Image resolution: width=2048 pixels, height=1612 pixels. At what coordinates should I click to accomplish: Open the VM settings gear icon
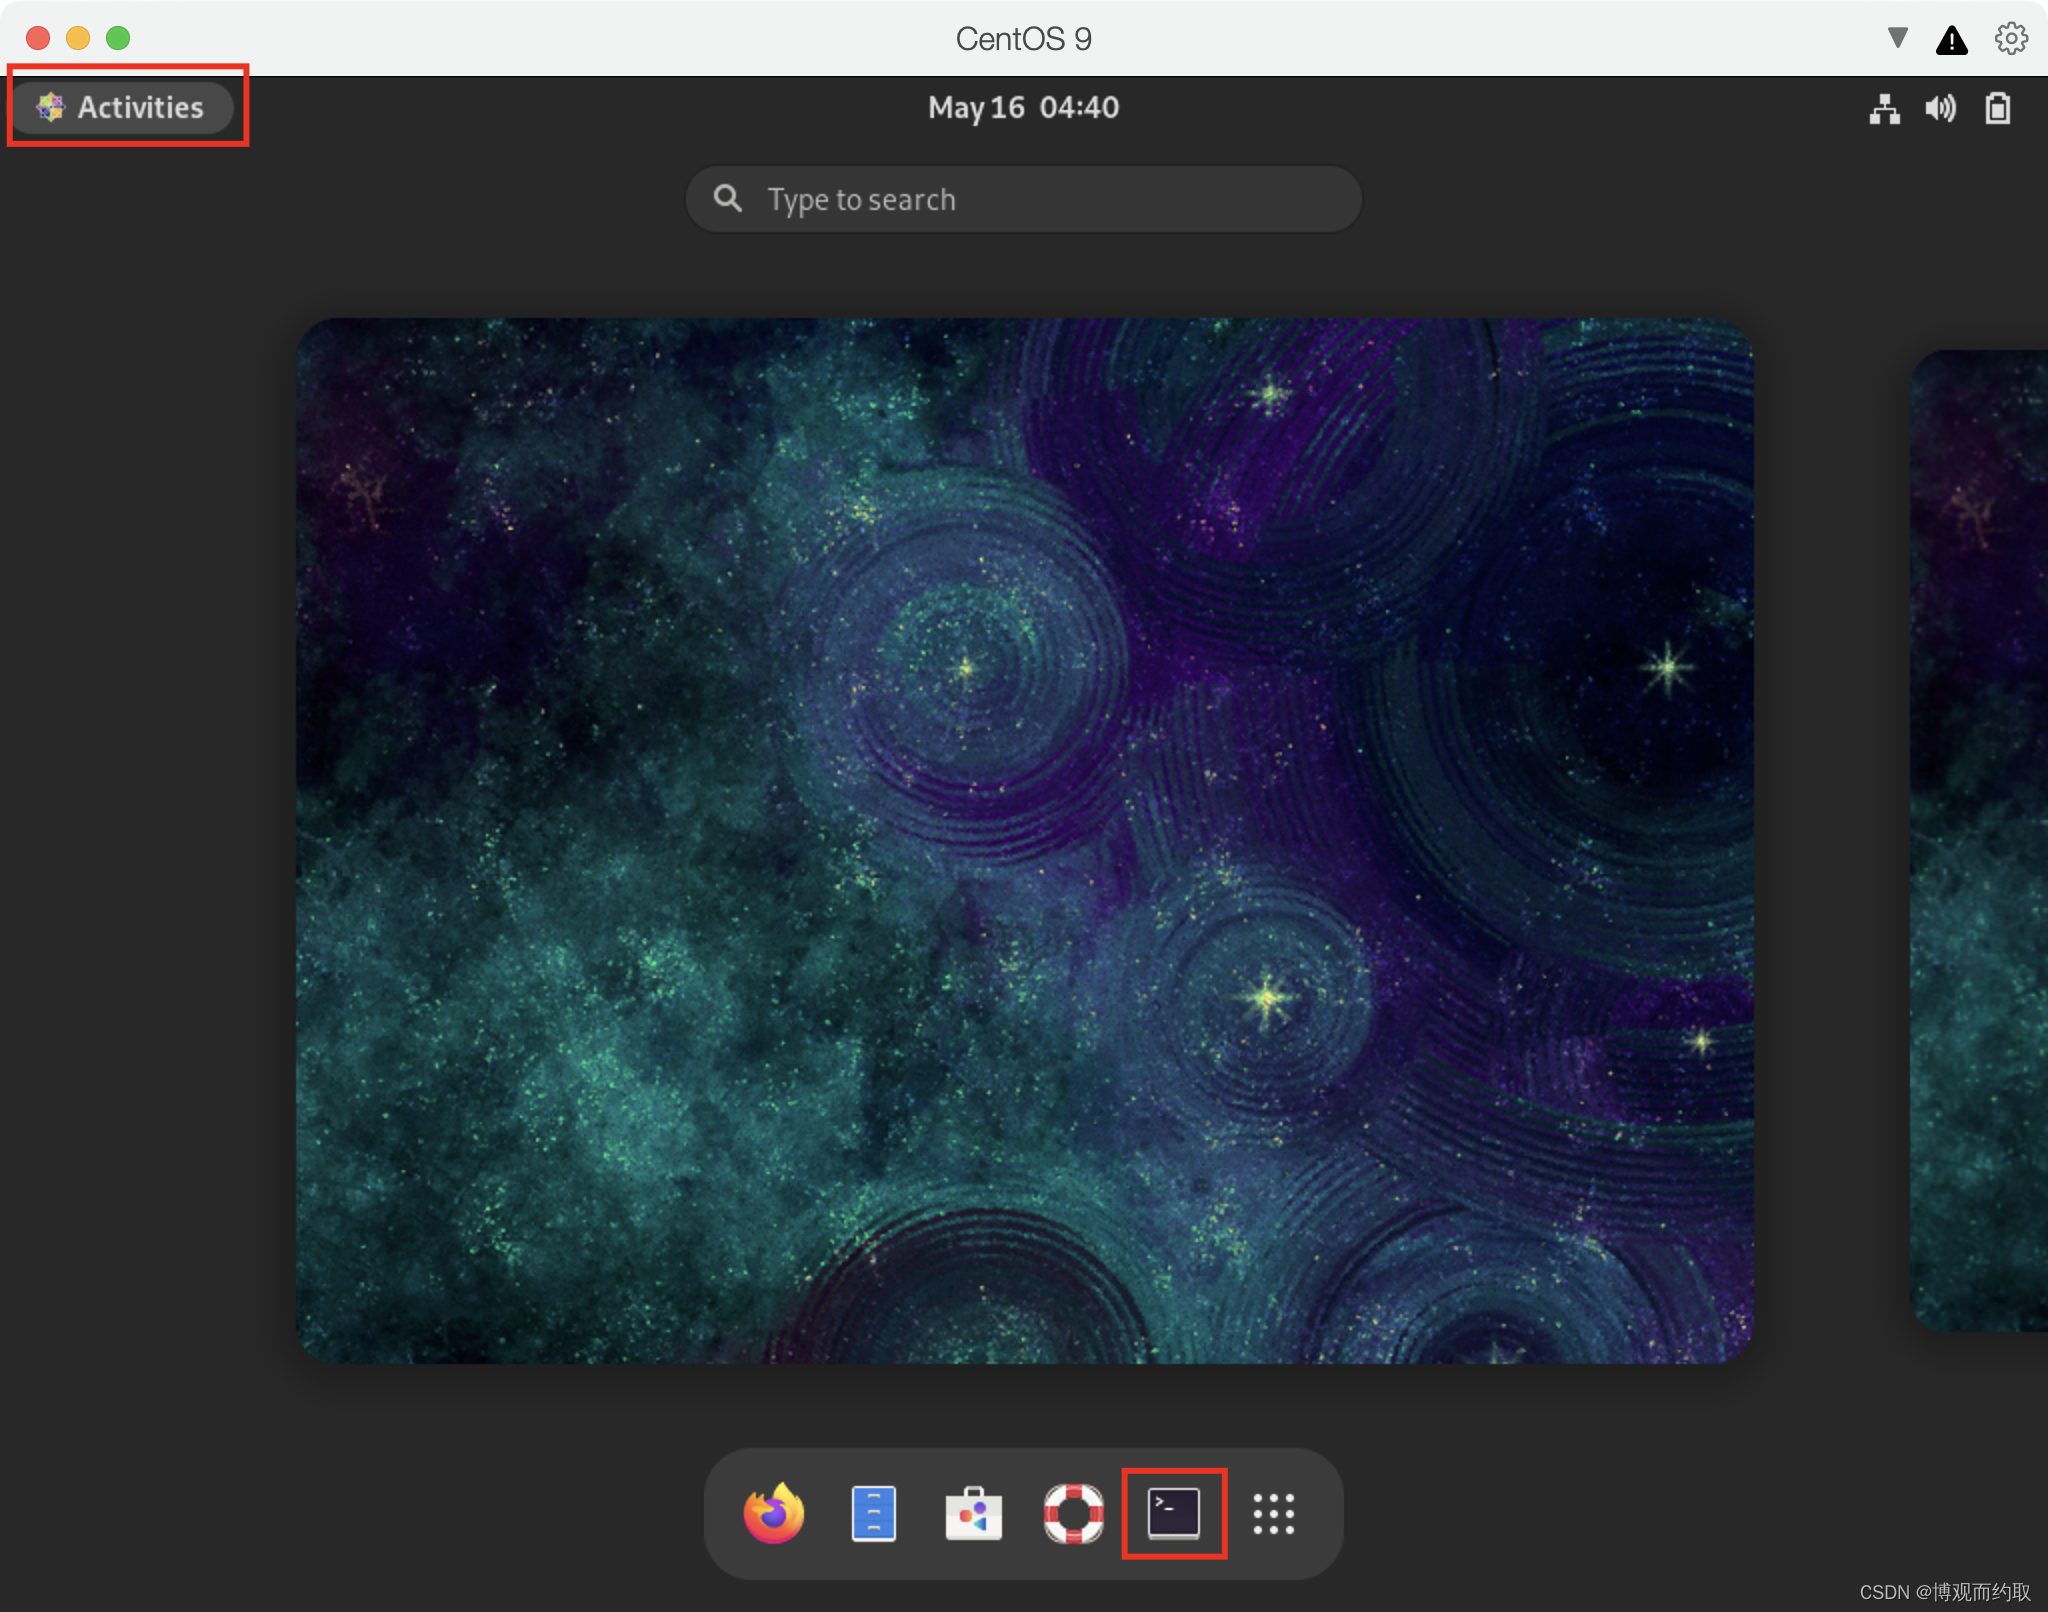2011,38
